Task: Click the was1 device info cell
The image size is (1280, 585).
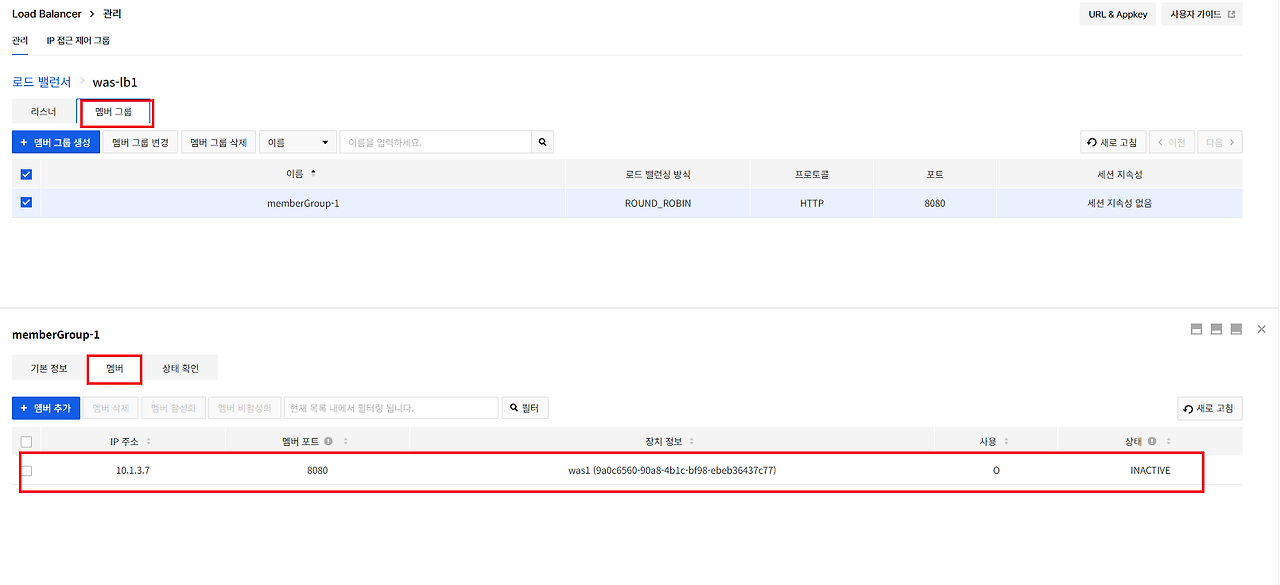Action: (672, 470)
